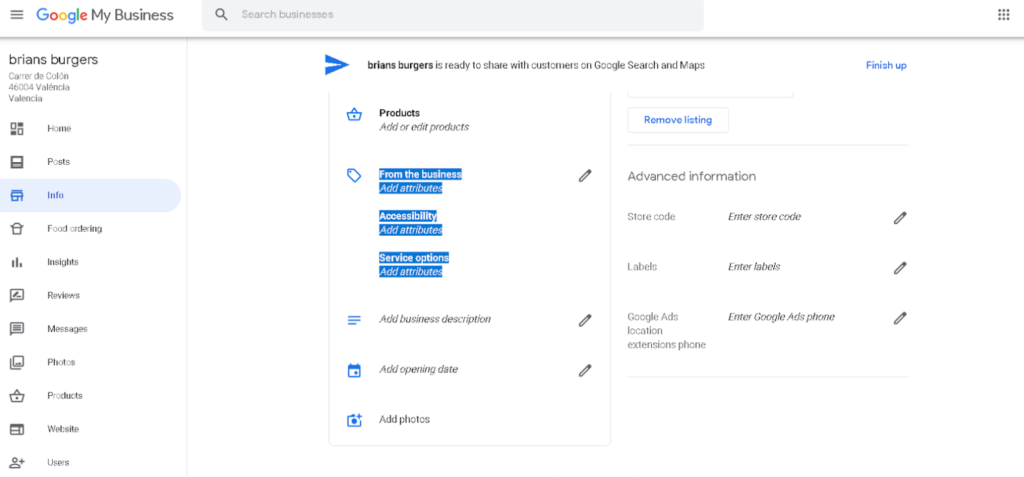Screen dimensions: 1024x477
Task: Click Add attributes under Service options
Action: pos(411,272)
